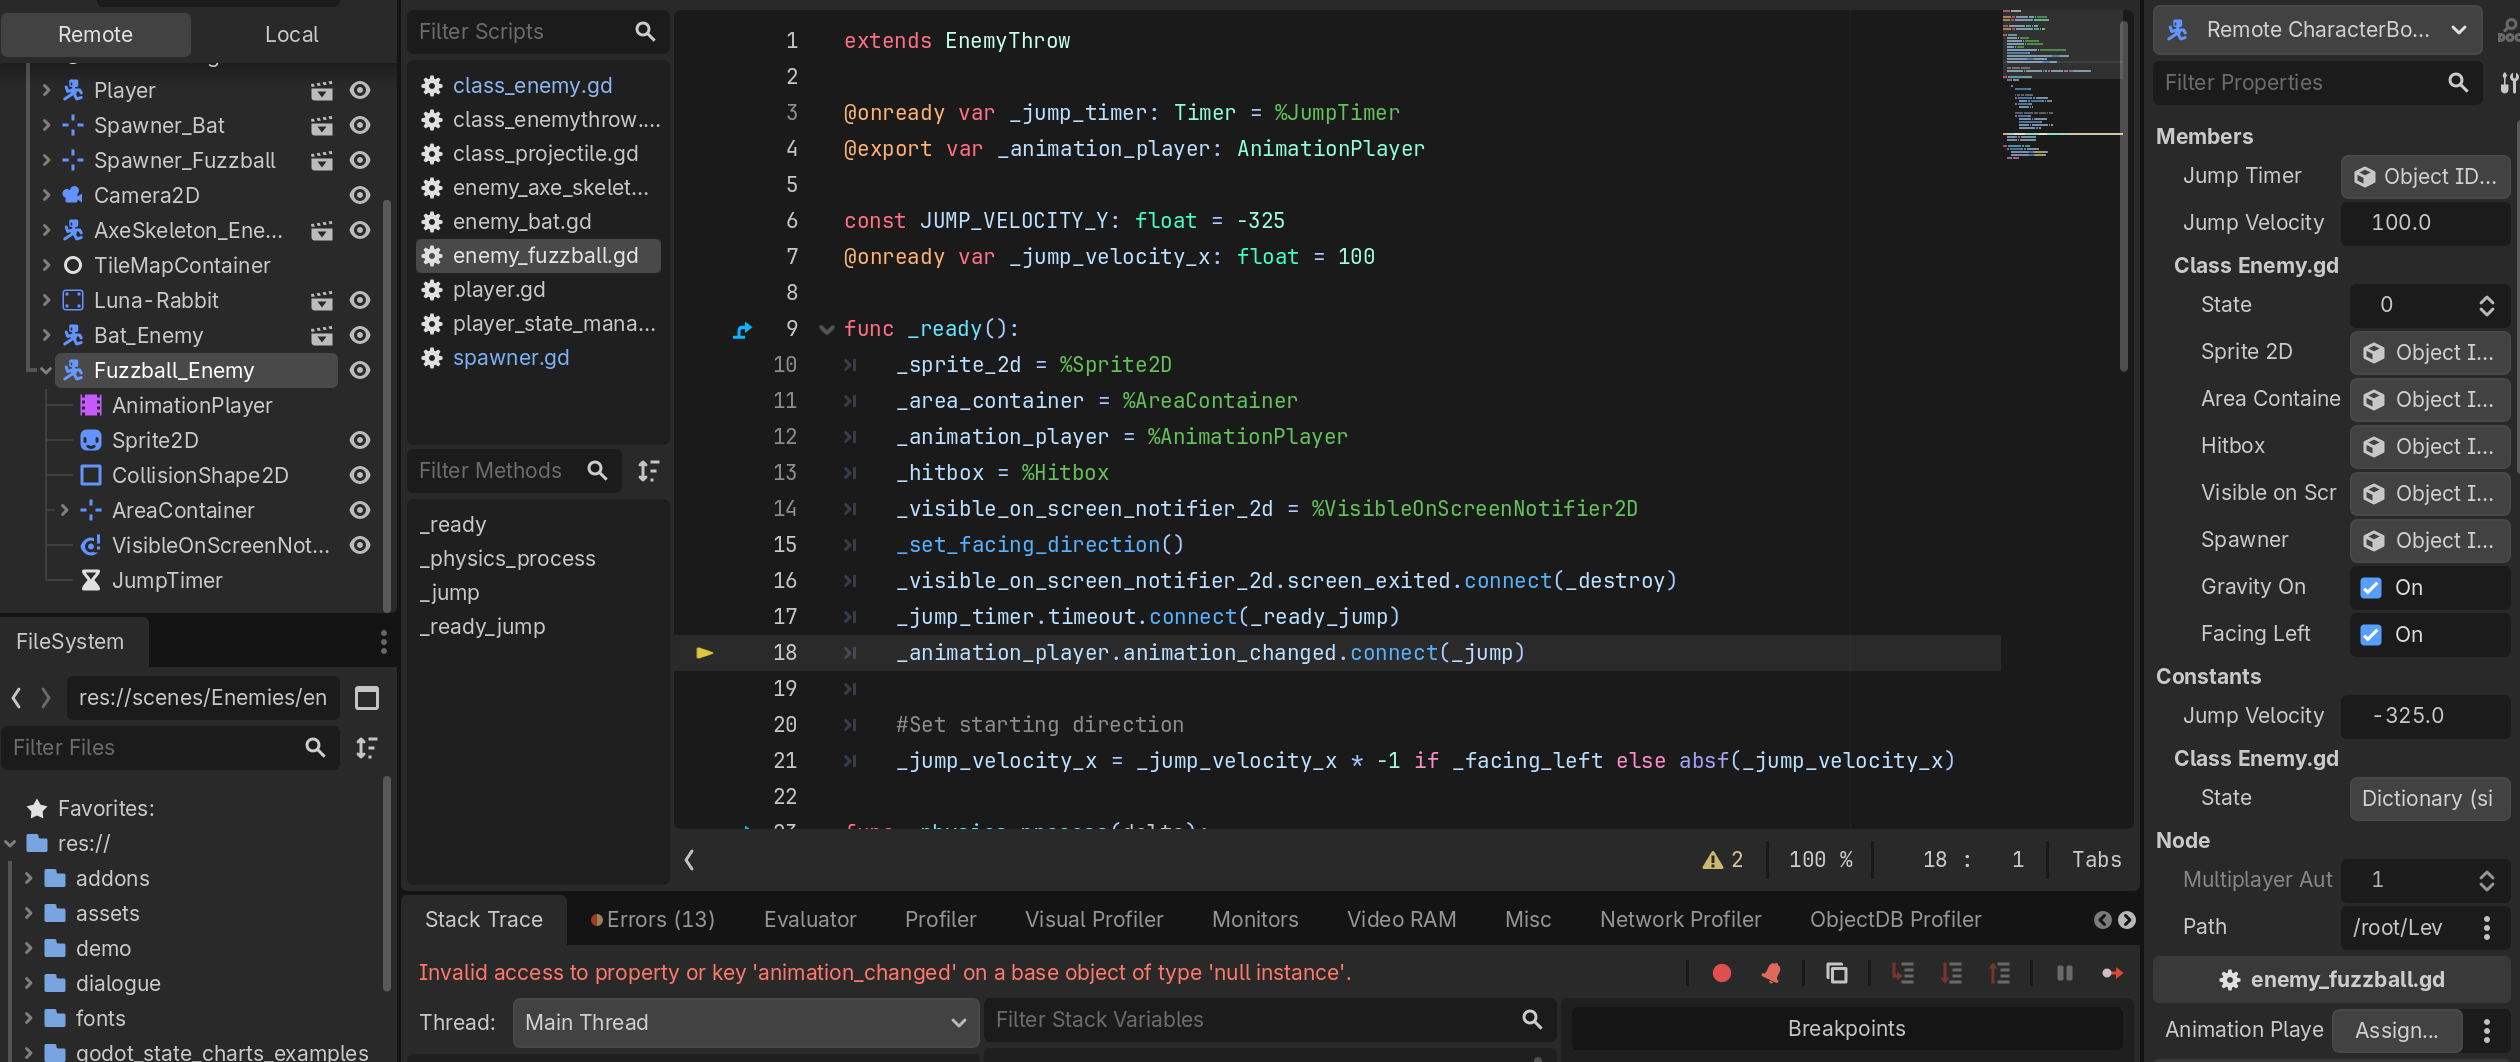This screenshot has width=2520, height=1062.
Task: Click the override arrow icon beside _ready
Action: 742,330
